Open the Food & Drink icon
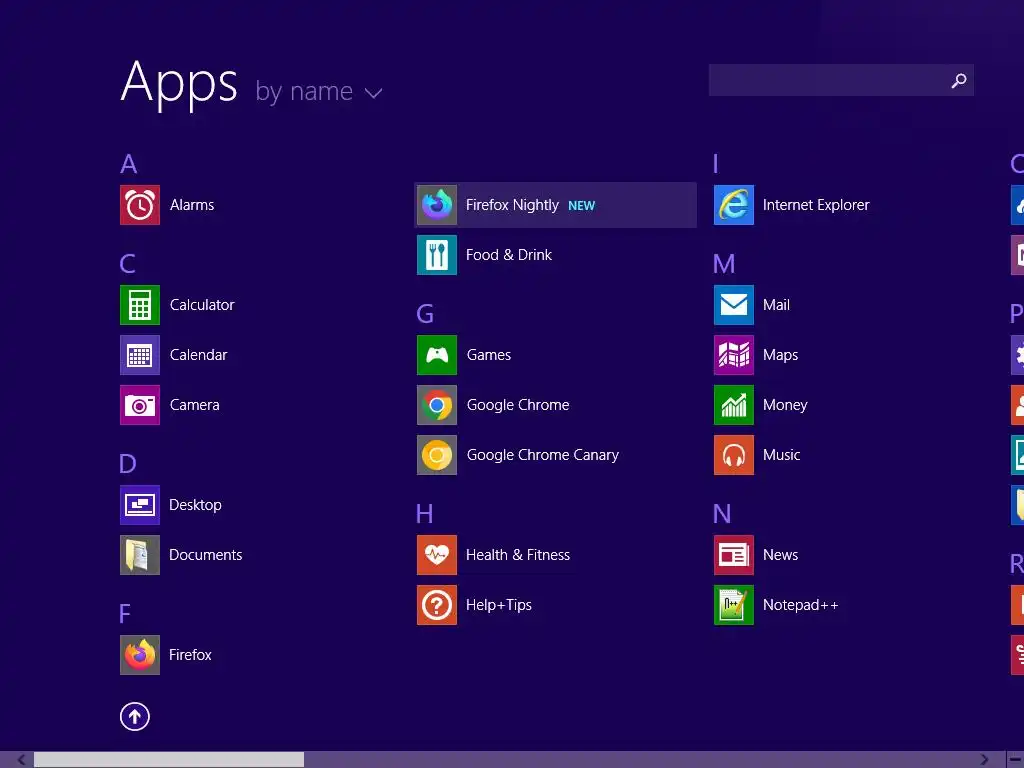Screen dimensions: 1024x768 coord(437,255)
